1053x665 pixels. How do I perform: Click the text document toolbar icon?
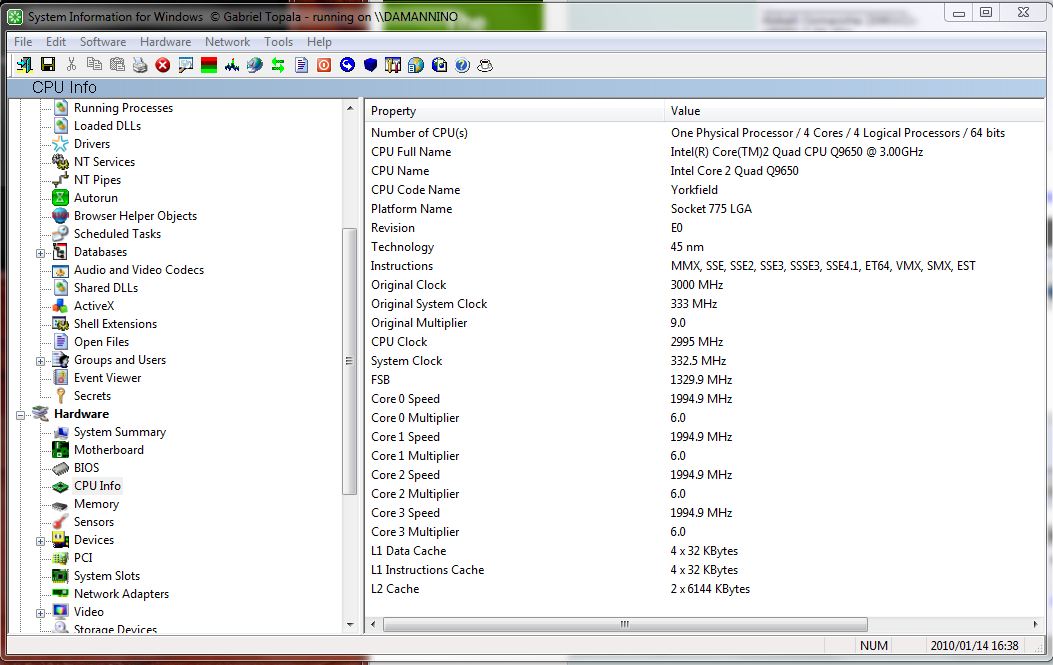coord(302,65)
